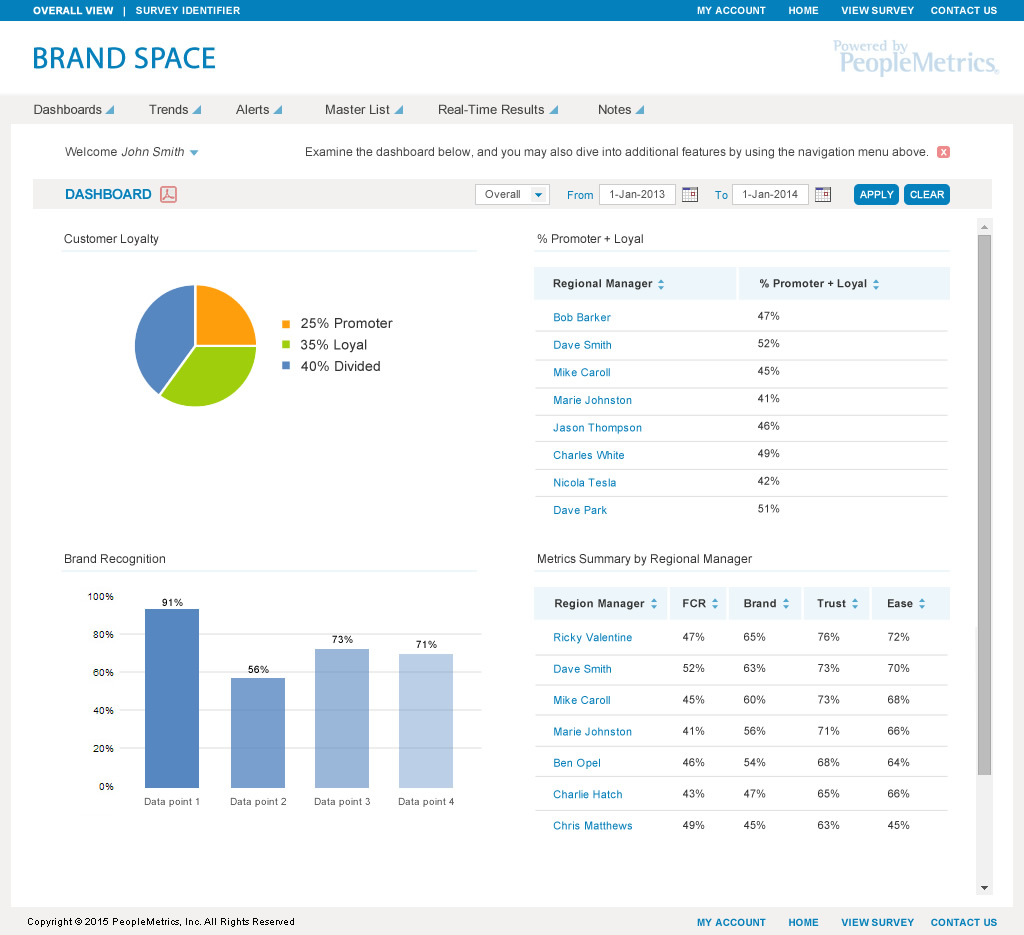Open the Real-Time Results menu

coord(498,110)
